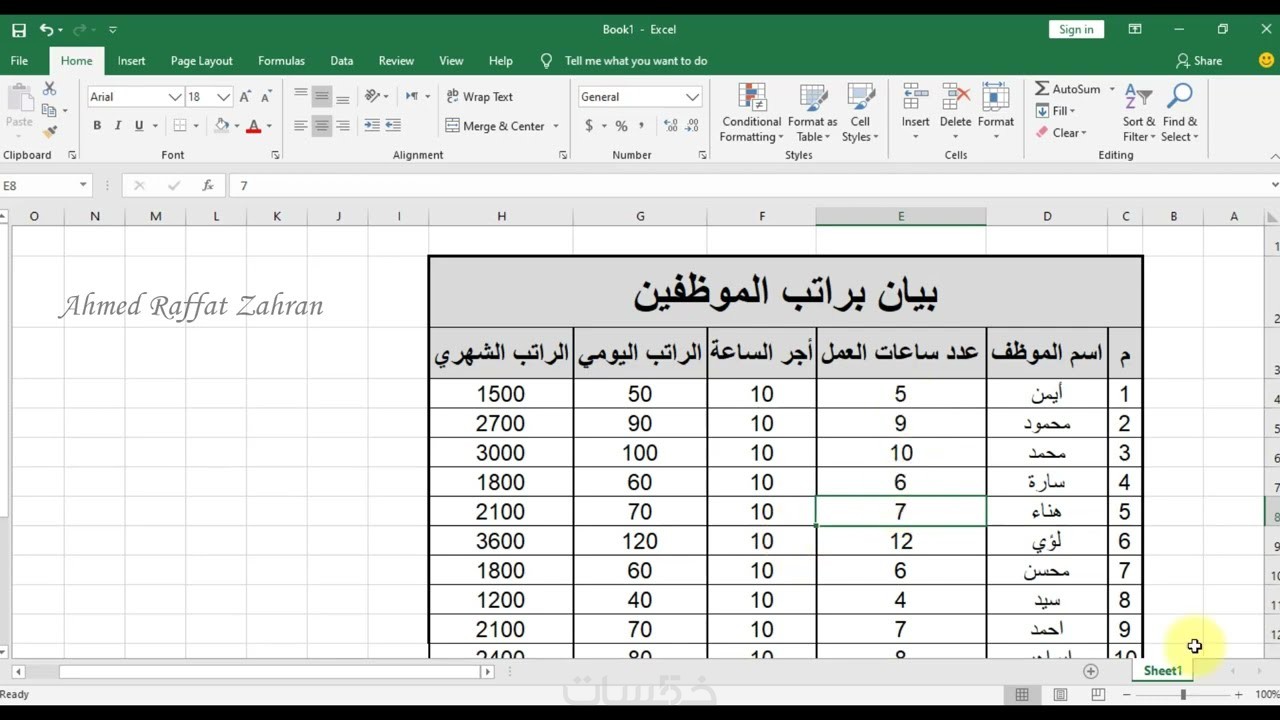Click the Decrease Decimal icon
This screenshot has width=1280, height=720.
(691, 126)
